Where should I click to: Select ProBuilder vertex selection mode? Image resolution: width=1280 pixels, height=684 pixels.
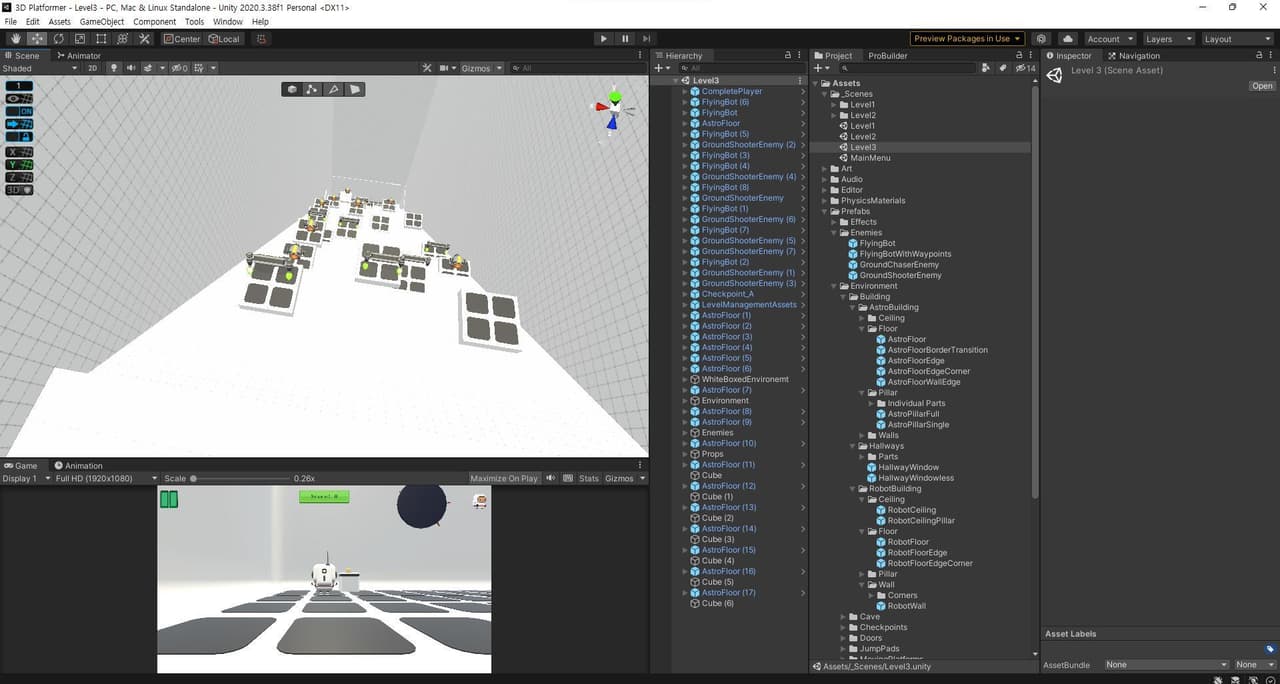click(x=312, y=89)
